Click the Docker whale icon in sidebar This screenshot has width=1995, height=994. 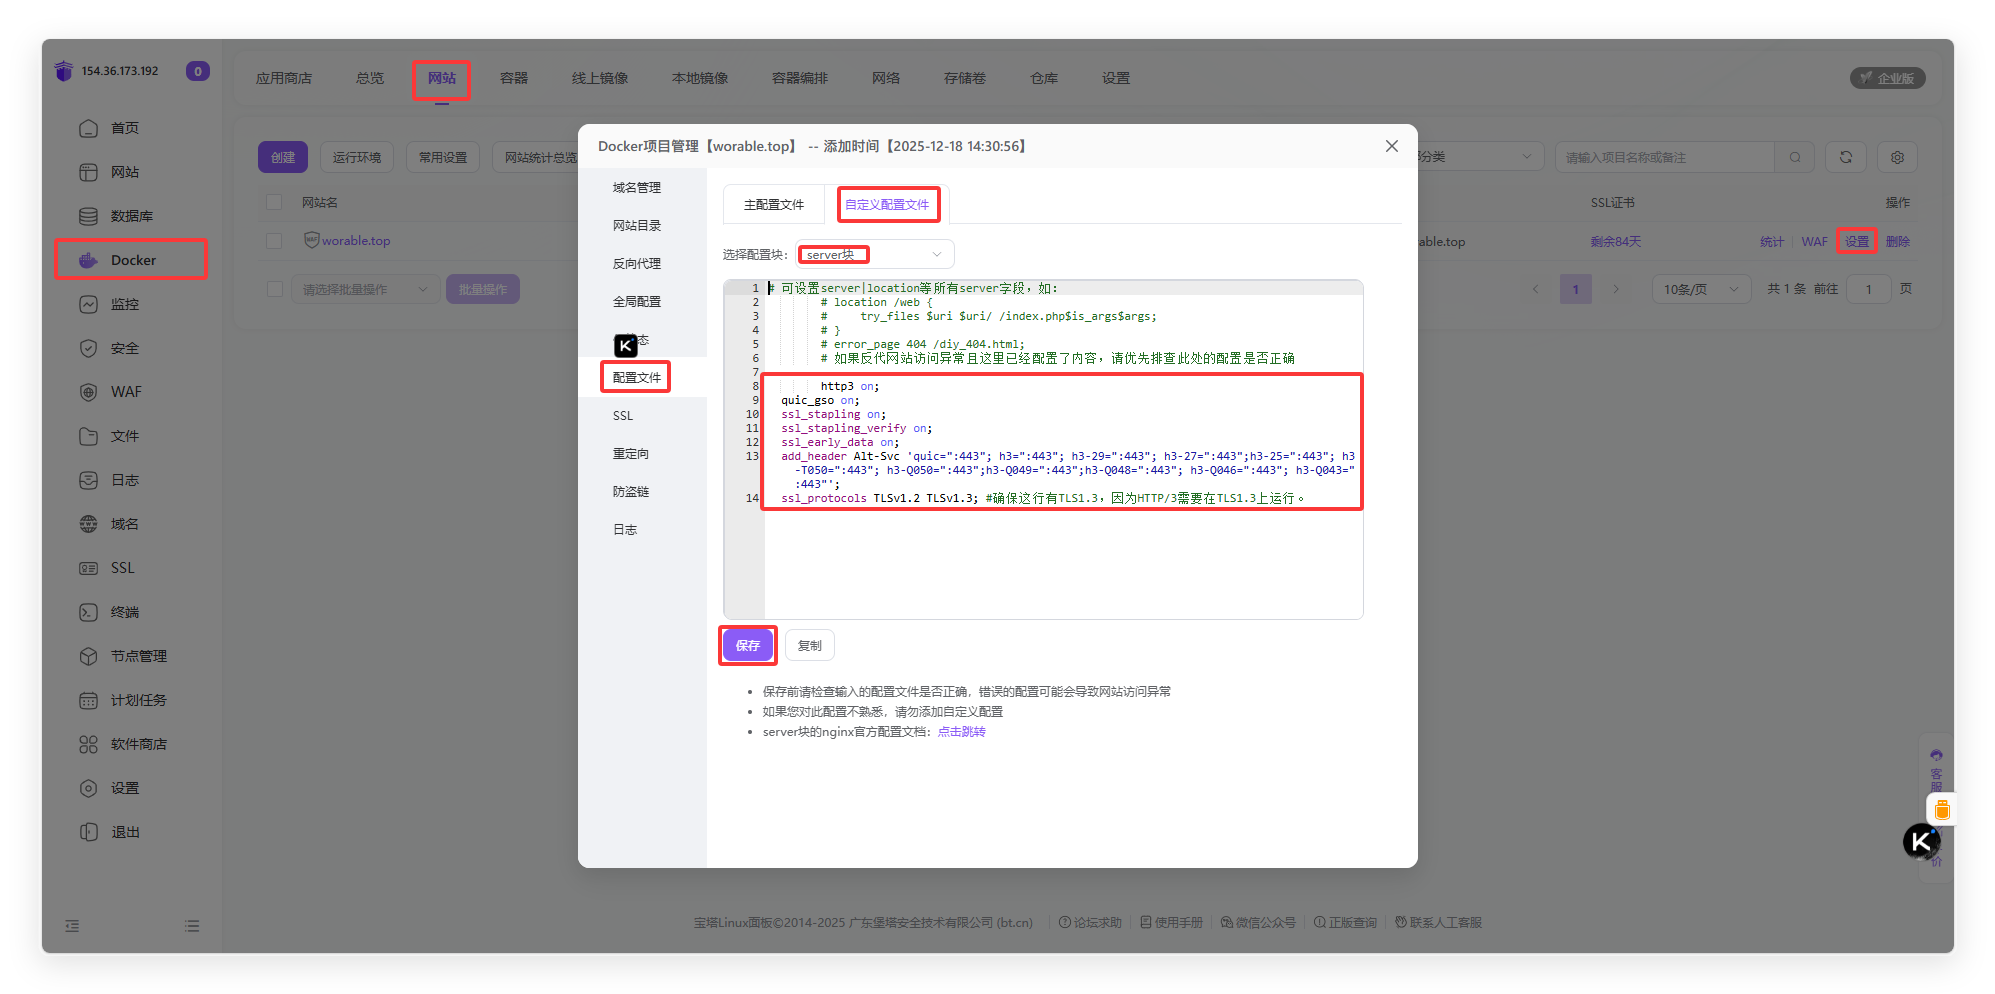(89, 260)
